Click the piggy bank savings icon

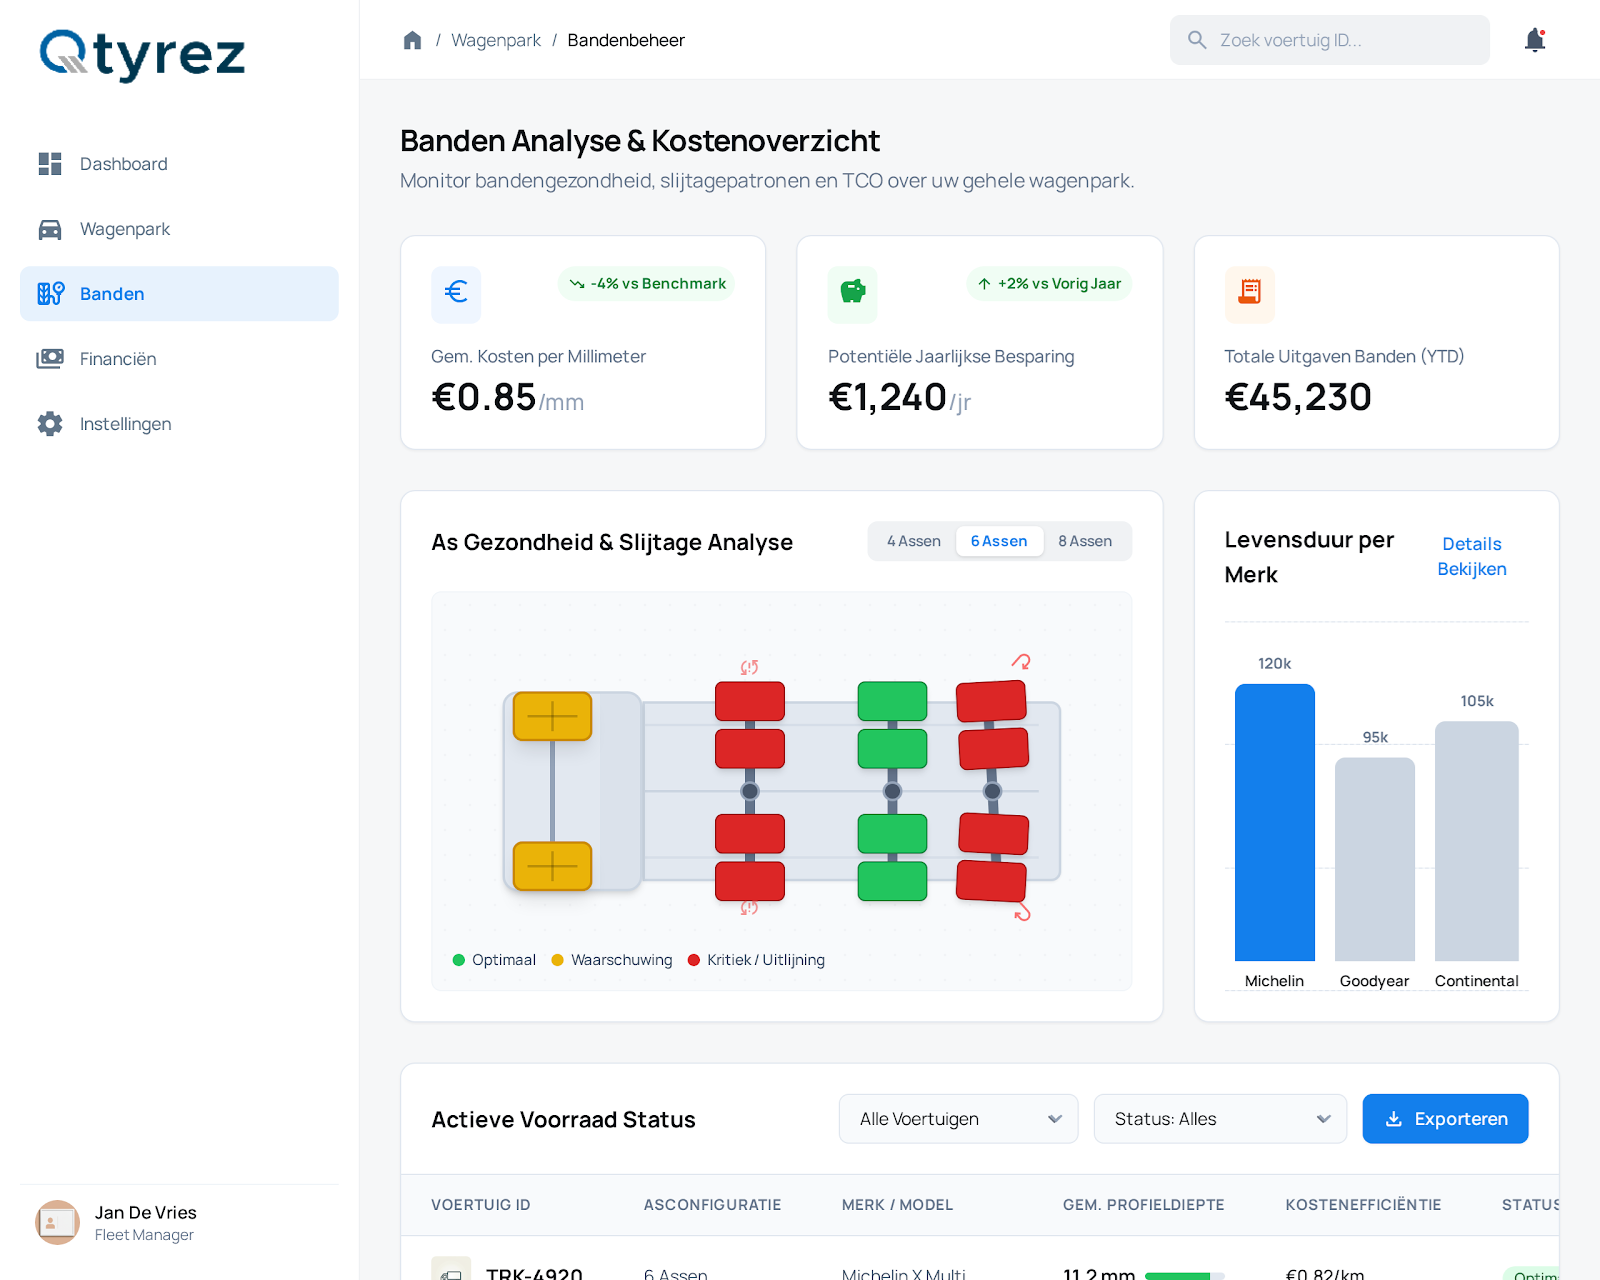pos(852,294)
